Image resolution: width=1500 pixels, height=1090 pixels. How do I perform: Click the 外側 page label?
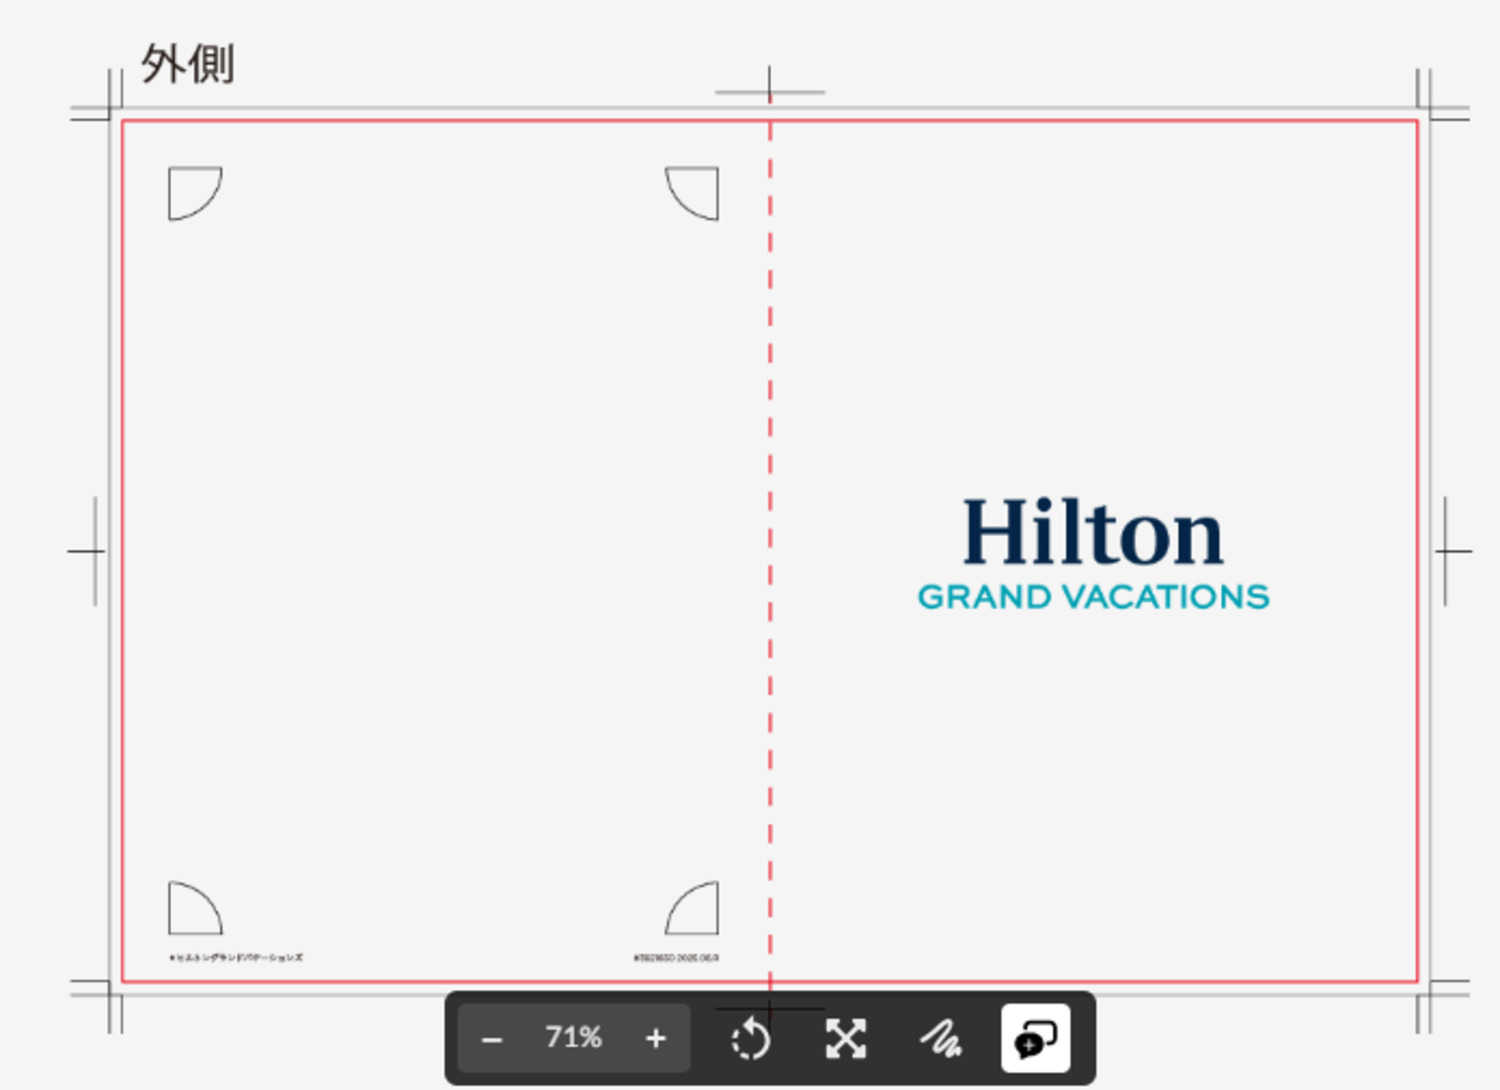point(188,64)
